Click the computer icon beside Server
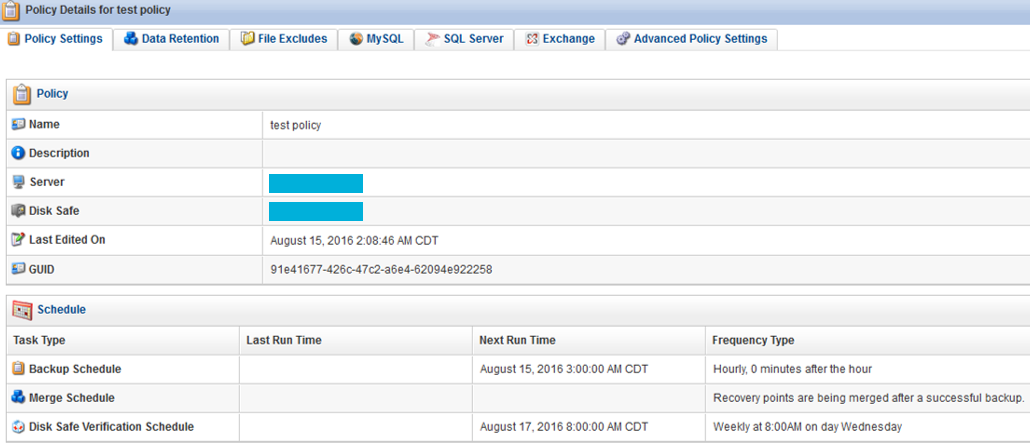This screenshot has width=1030, height=448. (18, 182)
